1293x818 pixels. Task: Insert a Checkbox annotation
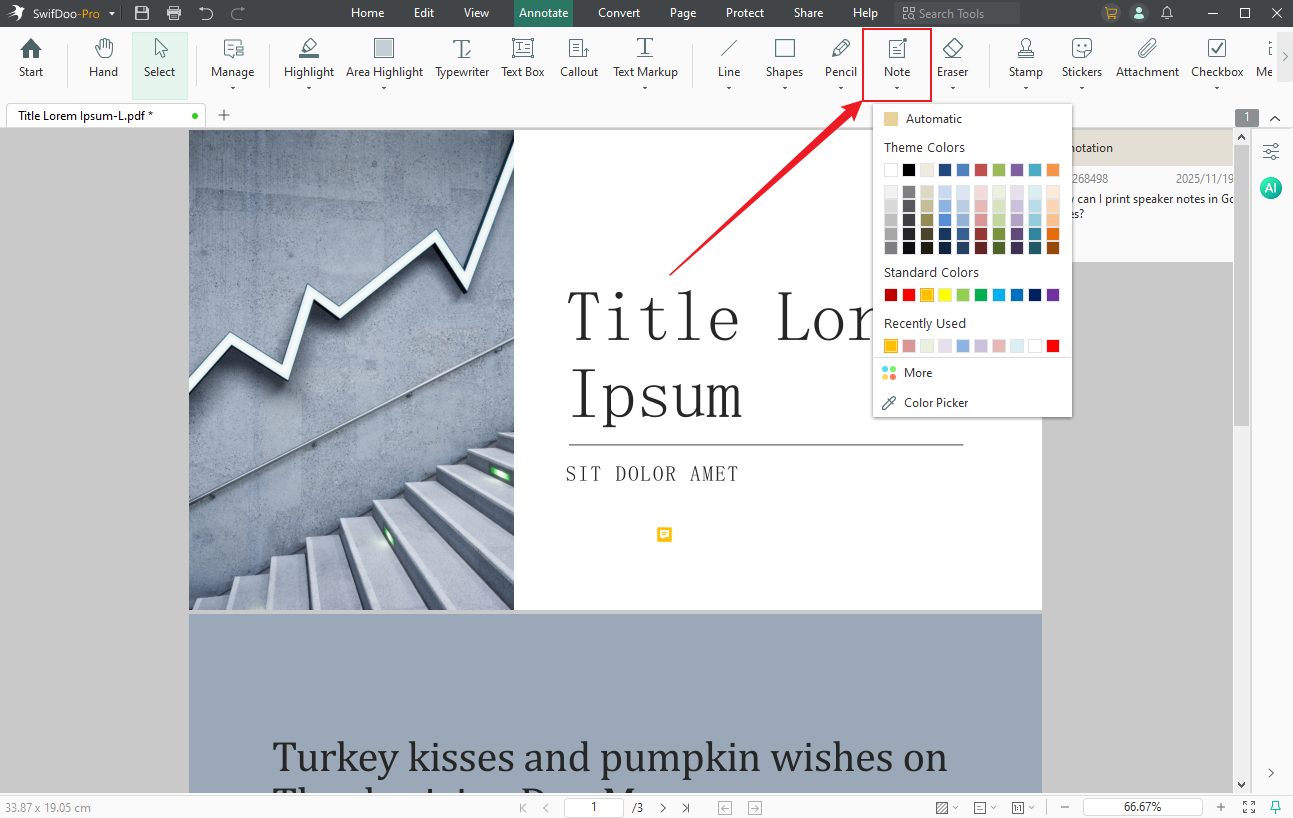point(1216,58)
